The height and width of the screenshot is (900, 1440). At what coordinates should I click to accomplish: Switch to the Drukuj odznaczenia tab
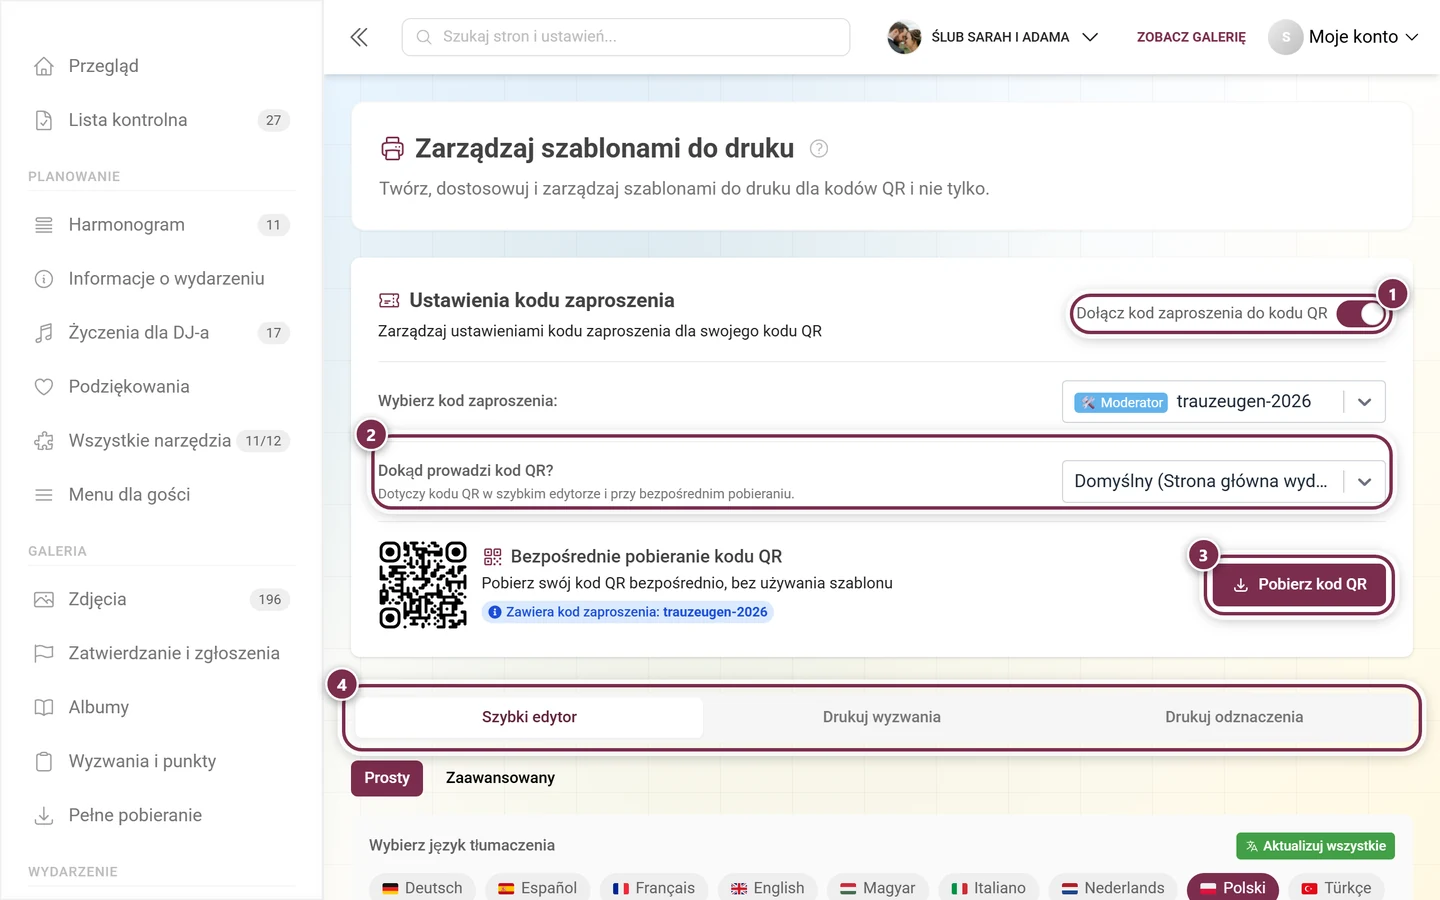pos(1234,717)
